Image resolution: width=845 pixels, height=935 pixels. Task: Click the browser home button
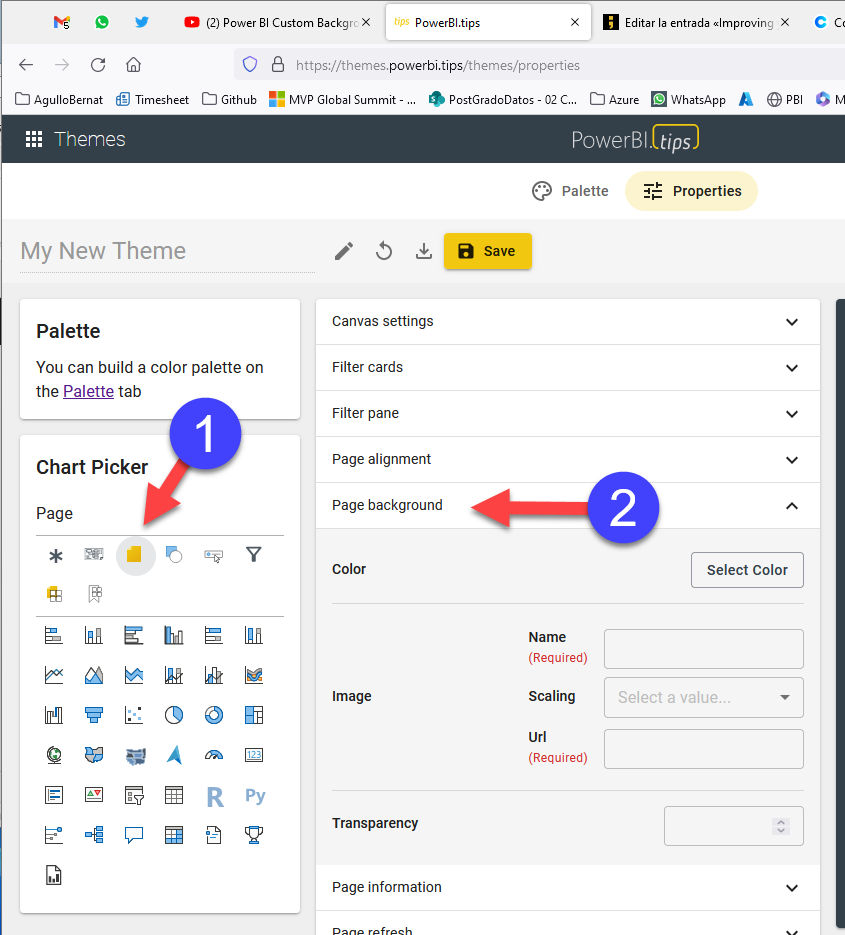(x=134, y=64)
